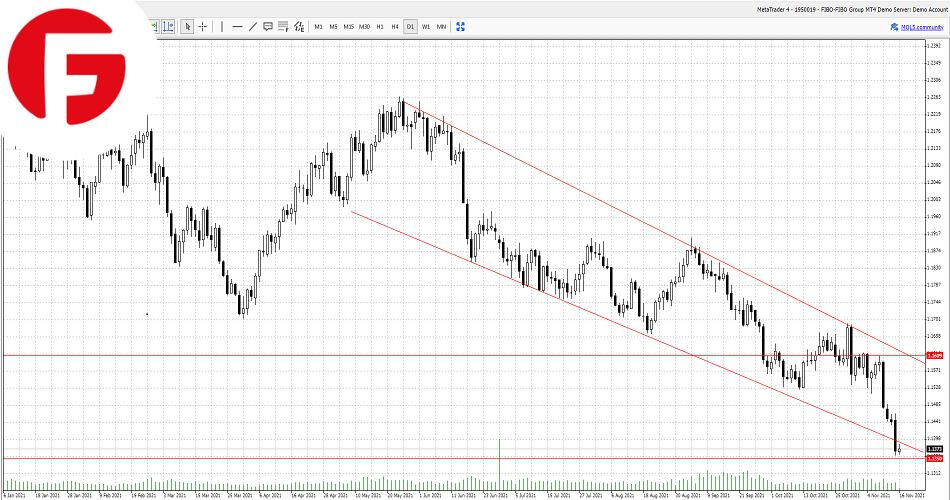Image resolution: width=950 pixels, height=500 pixels.
Task: Click the text lines tool icon
Action: (283, 27)
